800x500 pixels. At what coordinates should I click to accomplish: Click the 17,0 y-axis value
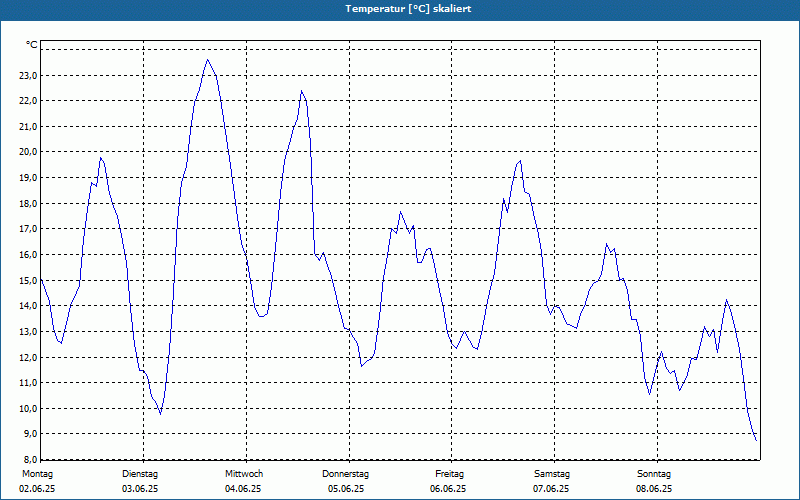[28, 229]
